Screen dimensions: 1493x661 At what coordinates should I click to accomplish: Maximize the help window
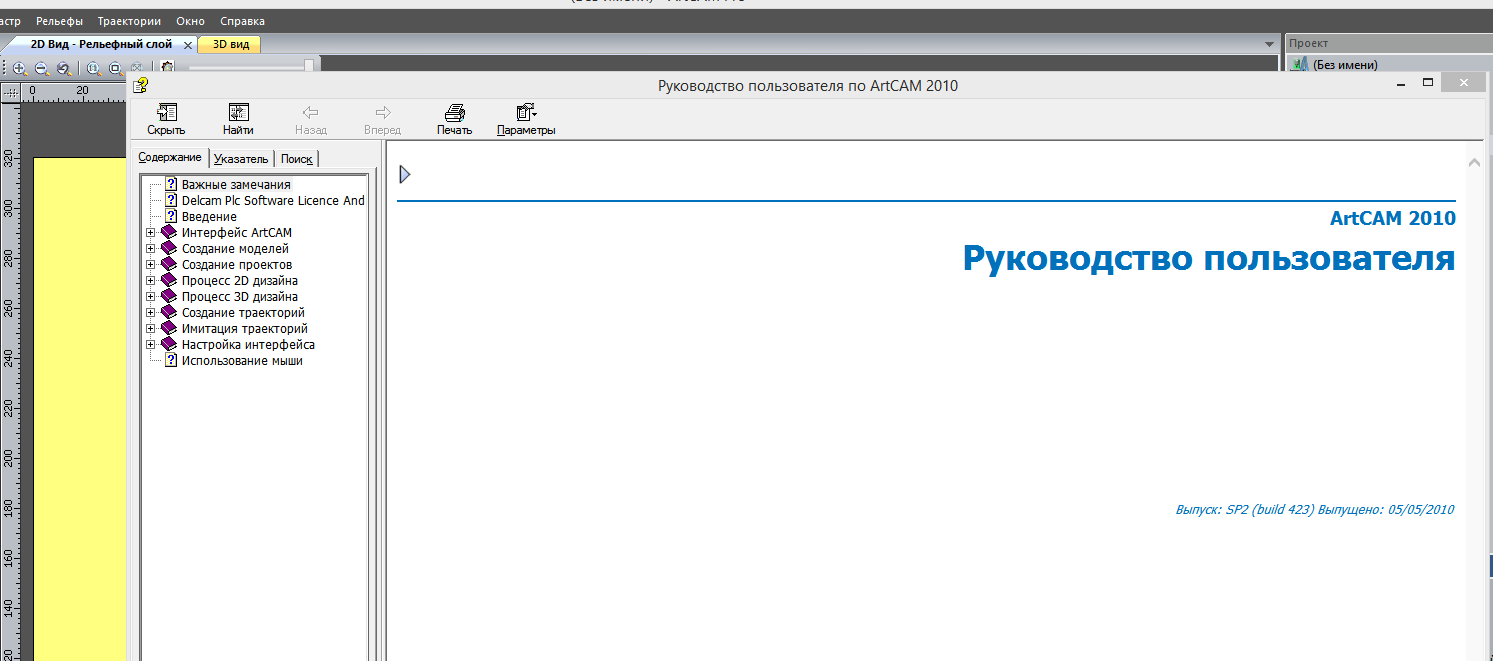point(1428,83)
